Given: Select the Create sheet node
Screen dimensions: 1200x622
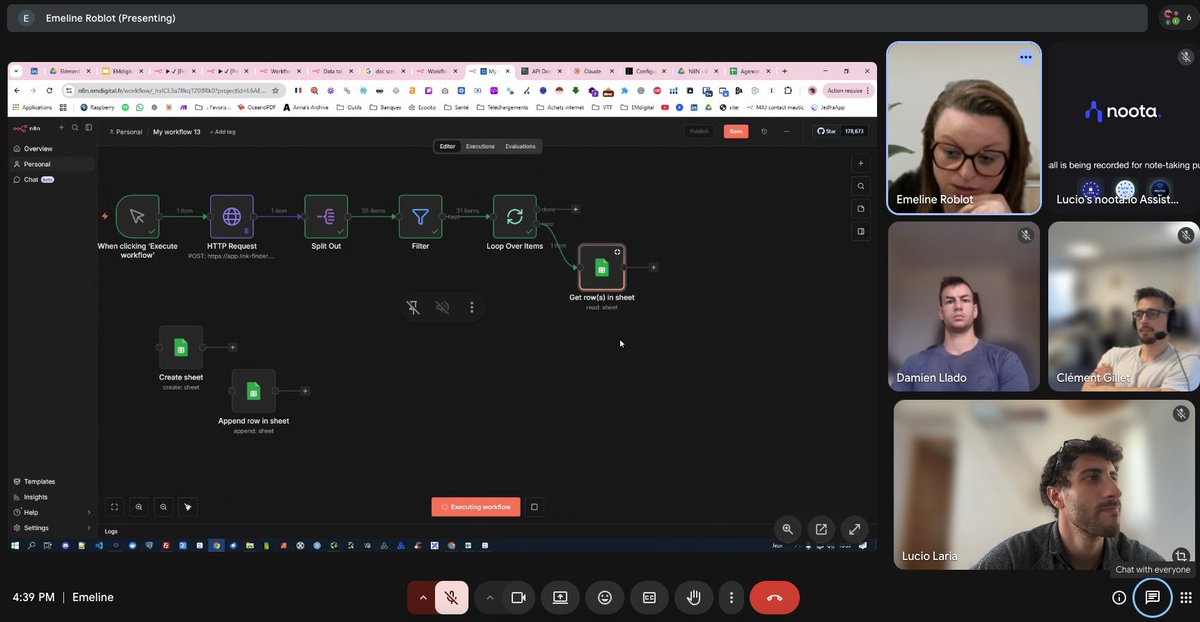Looking at the screenshot, I should (181, 347).
